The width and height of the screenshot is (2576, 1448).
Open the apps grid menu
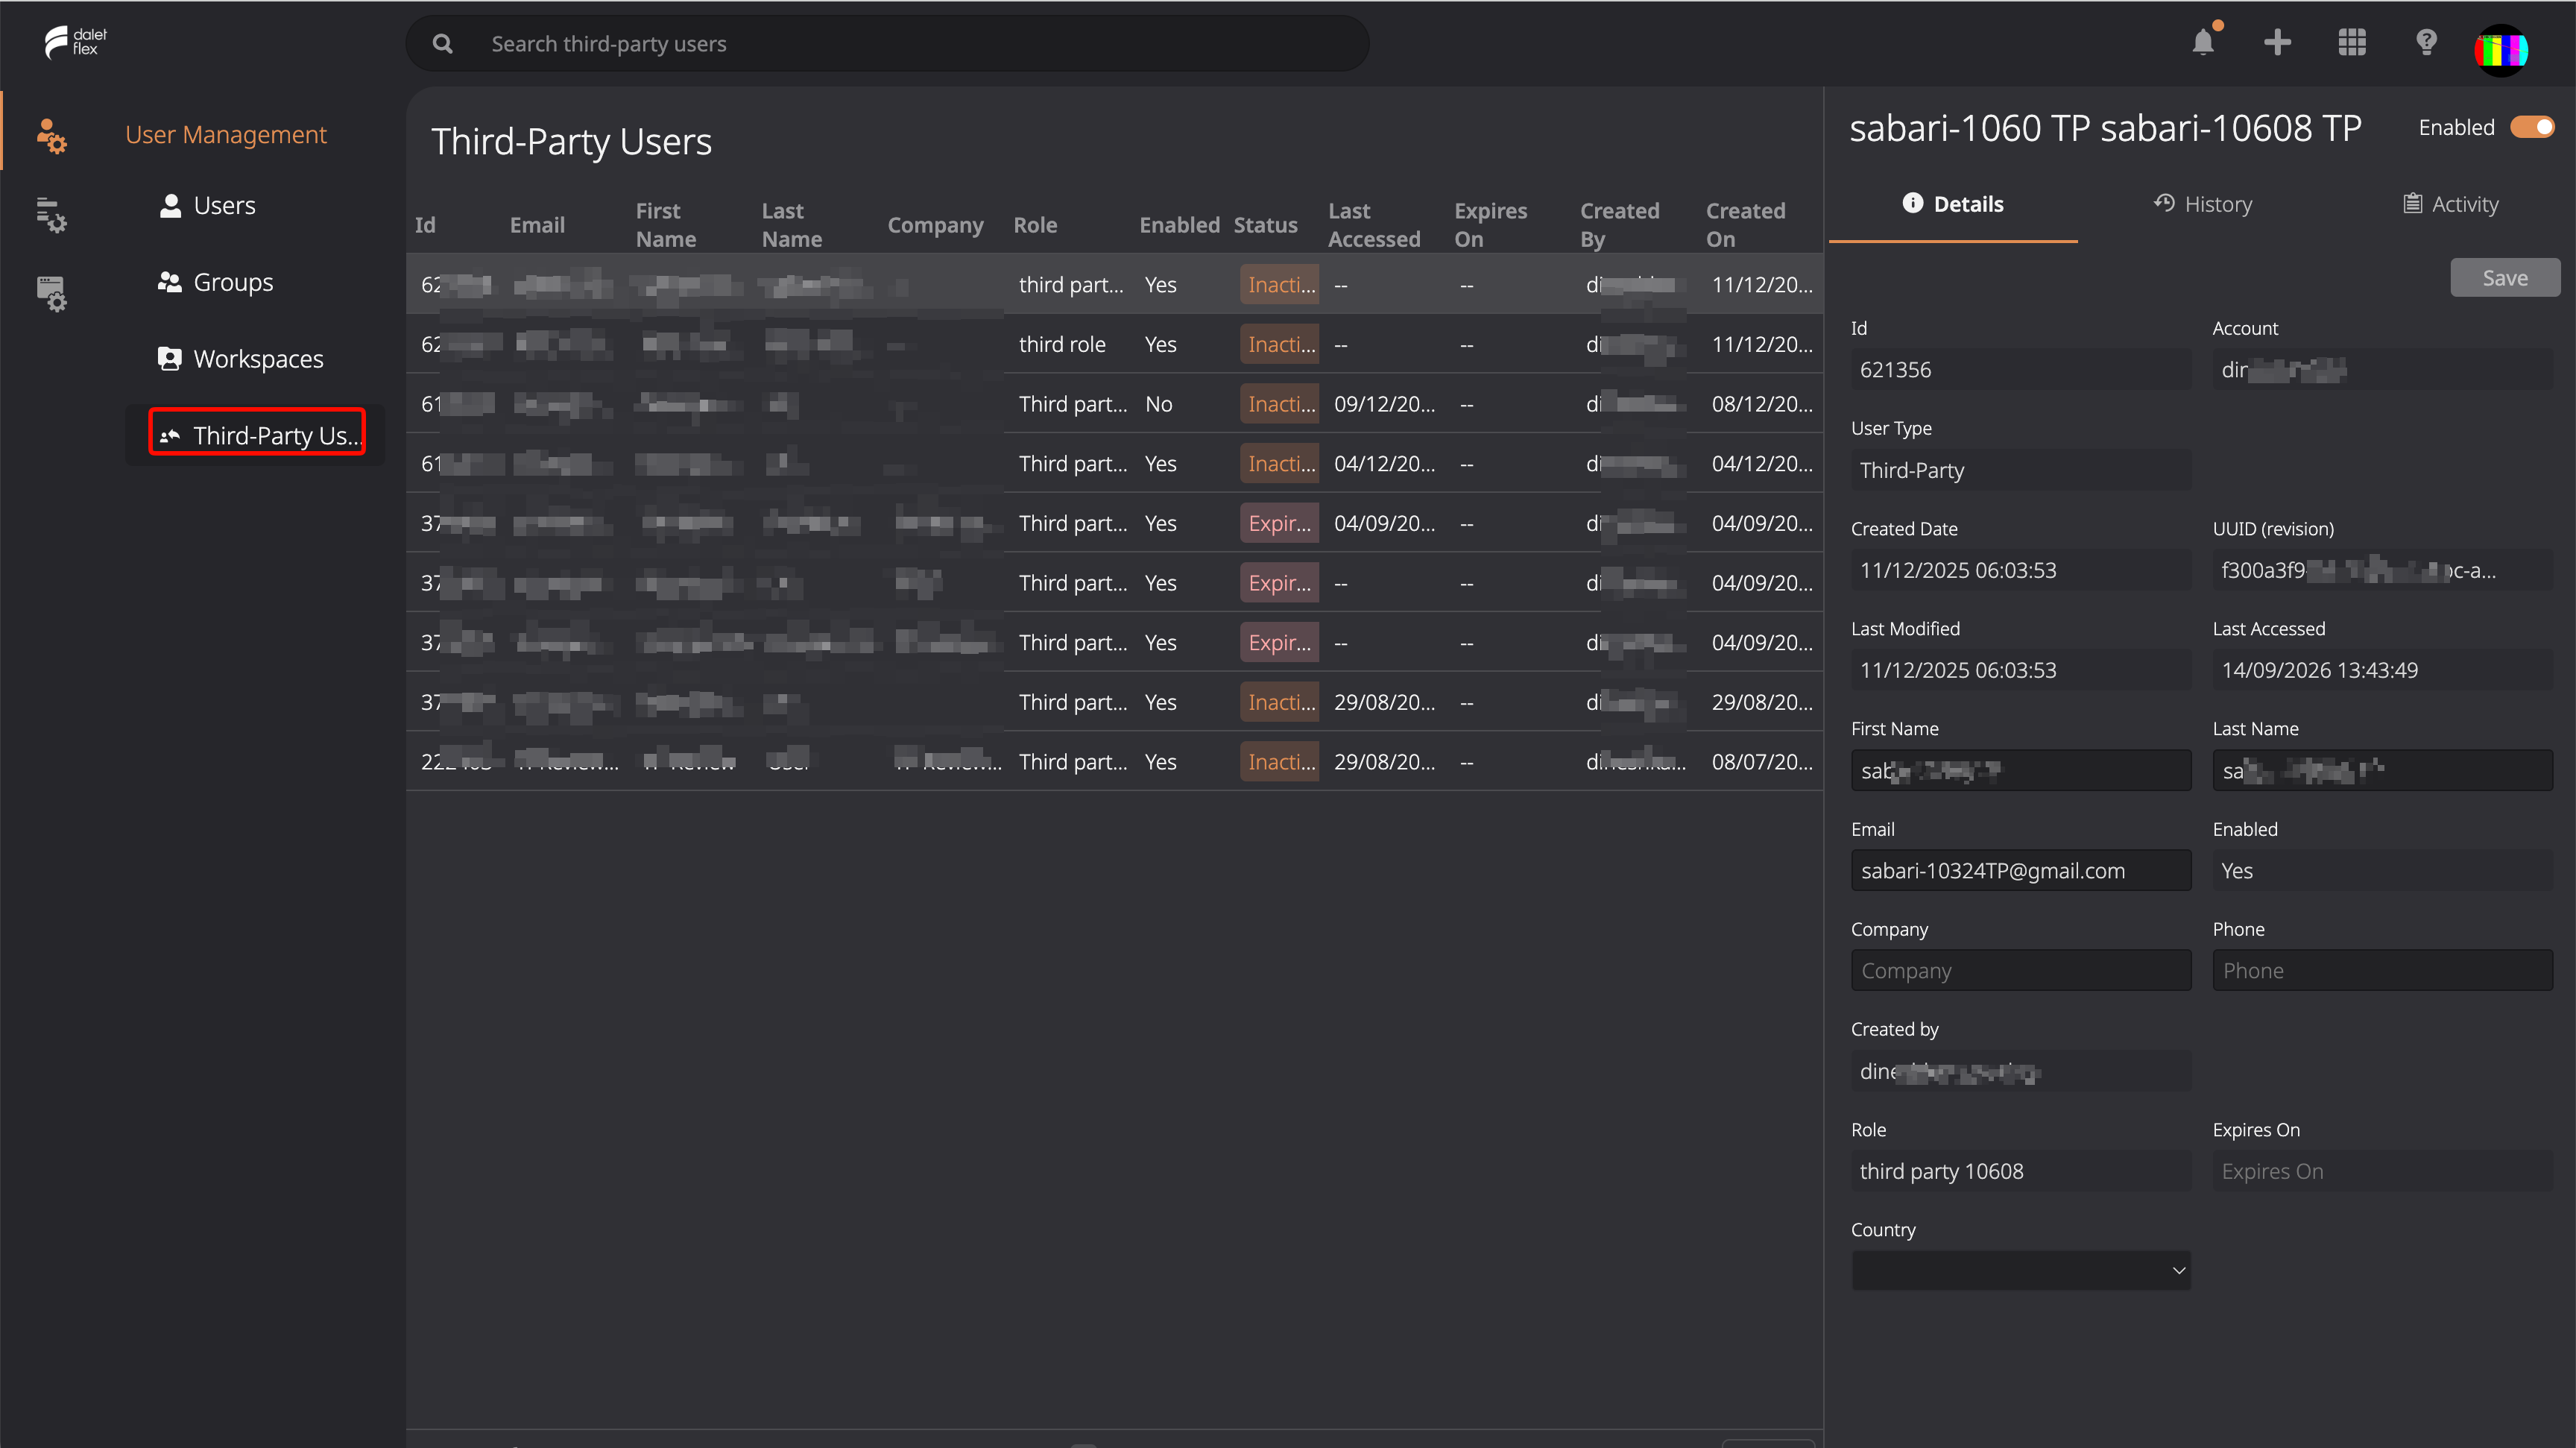coord(2352,42)
